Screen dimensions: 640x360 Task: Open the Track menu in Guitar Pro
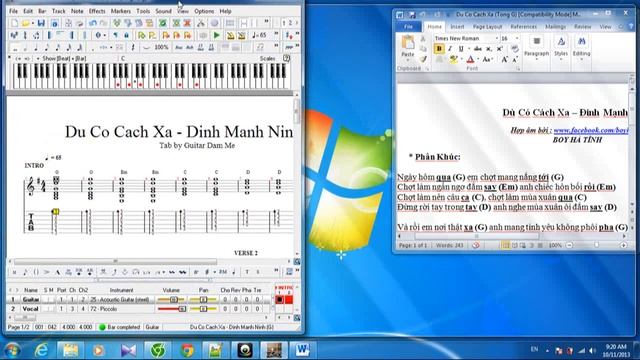pyautogui.click(x=58, y=11)
